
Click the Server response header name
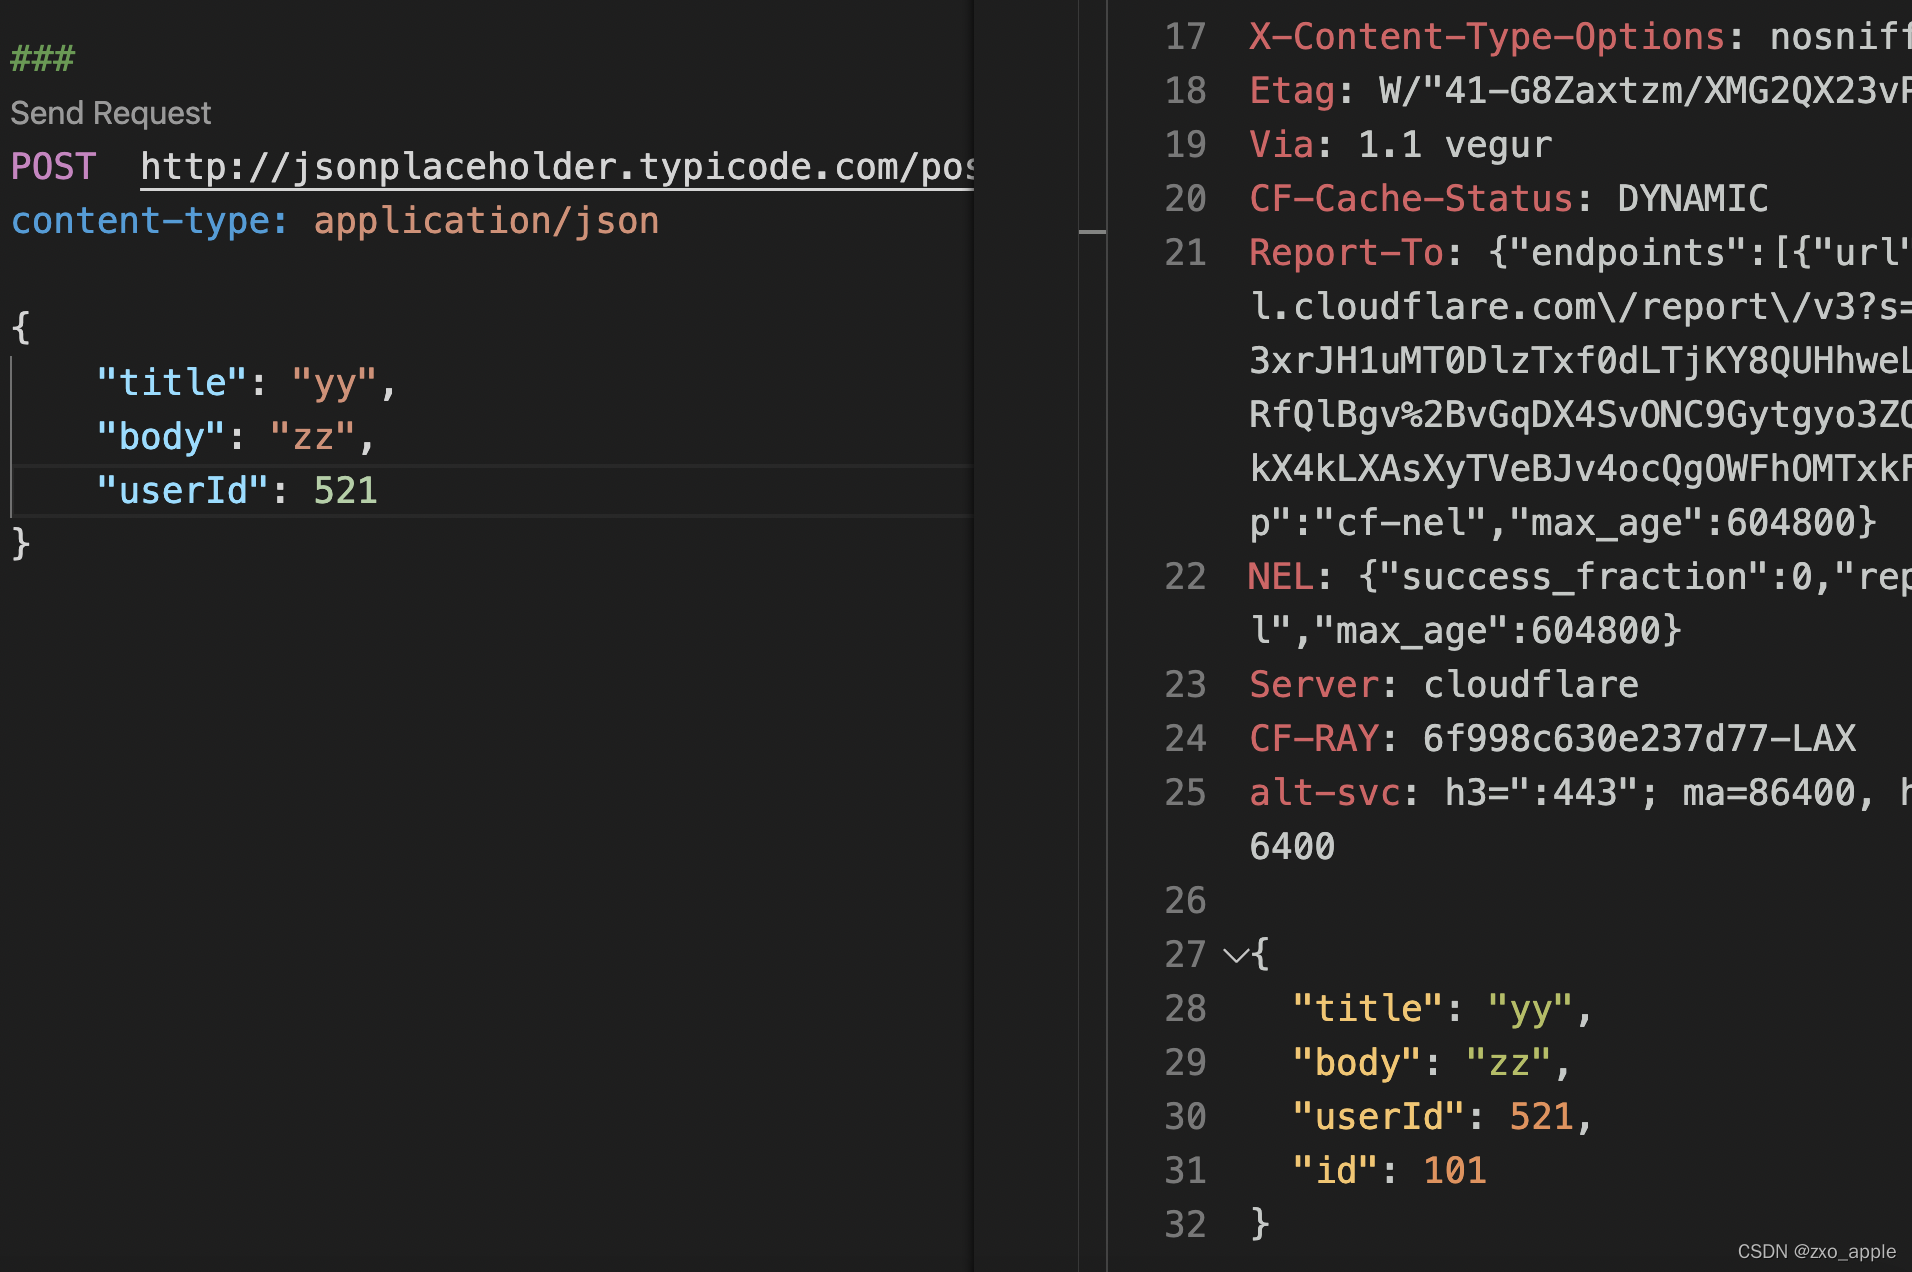point(1314,685)
